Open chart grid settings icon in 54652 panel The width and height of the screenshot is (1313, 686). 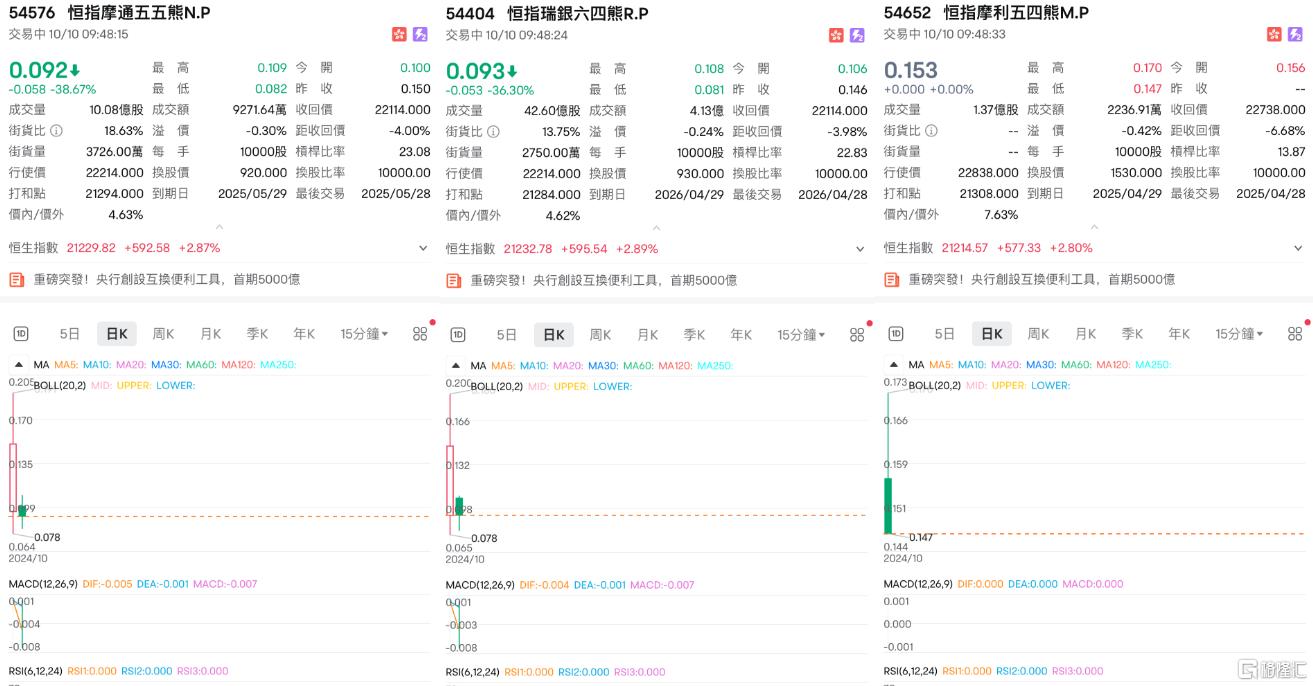point(1294,333)
